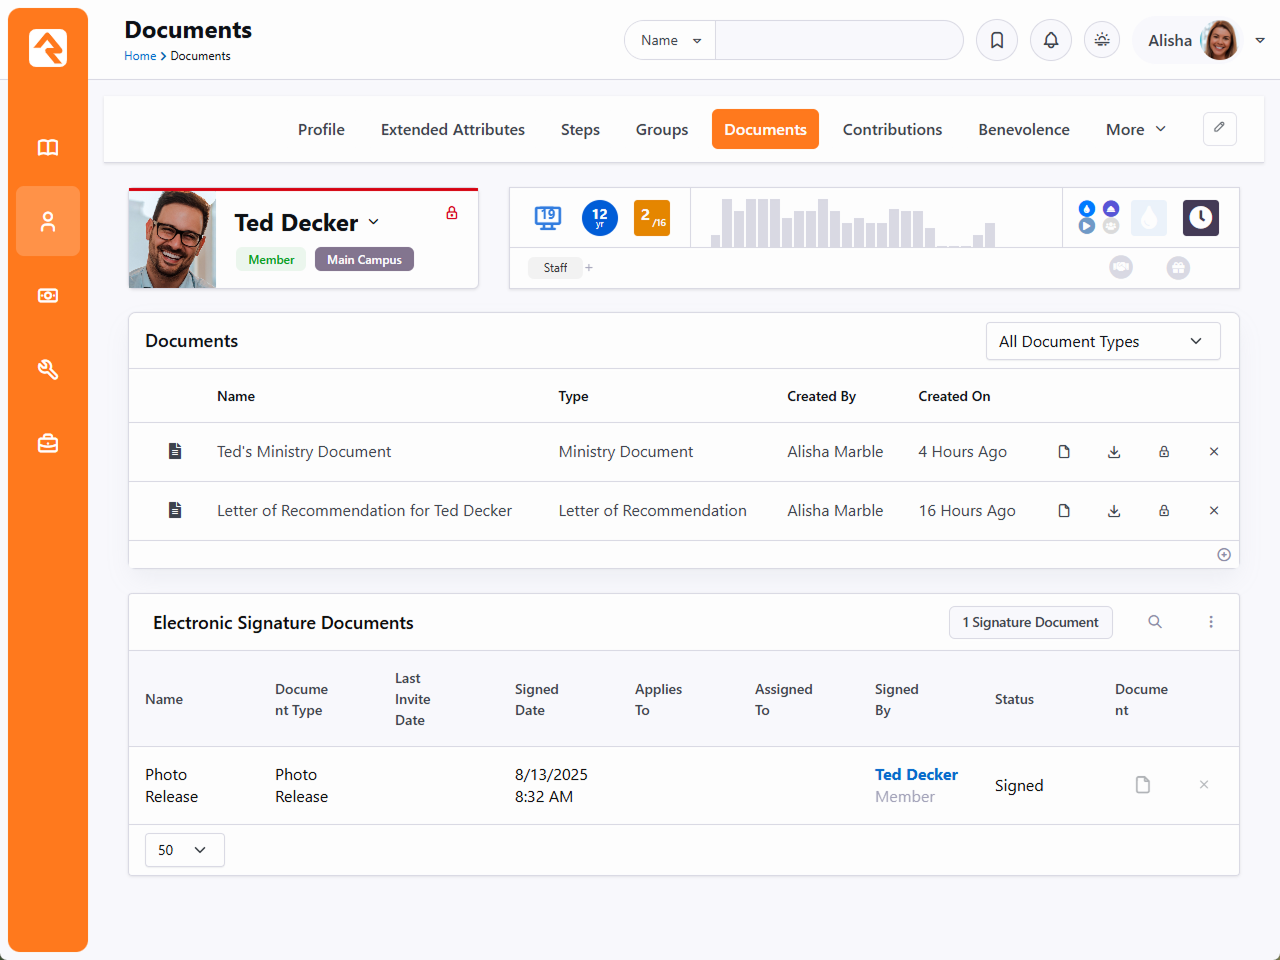Open the People section in sidebar

pyautogui.click(x=48, y=222)
